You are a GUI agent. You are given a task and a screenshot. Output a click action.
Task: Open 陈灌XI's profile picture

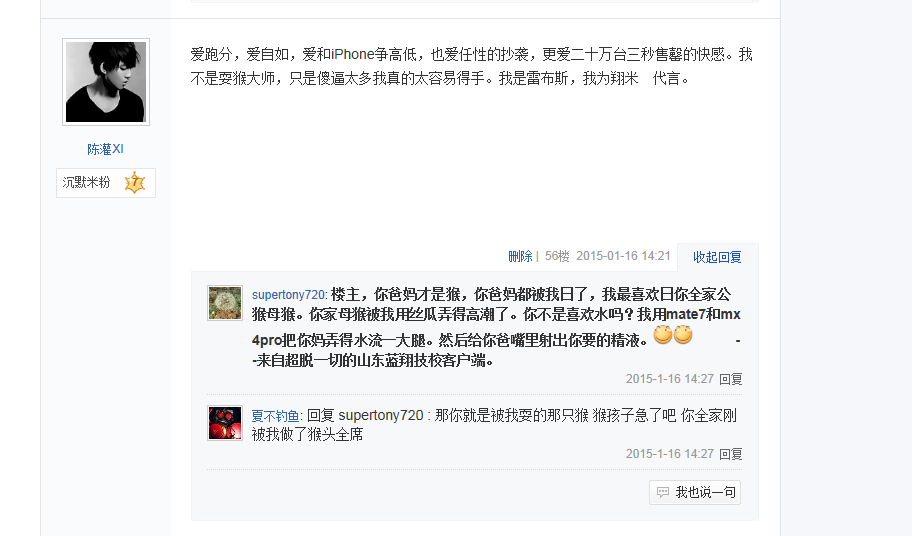pos(106,82)
